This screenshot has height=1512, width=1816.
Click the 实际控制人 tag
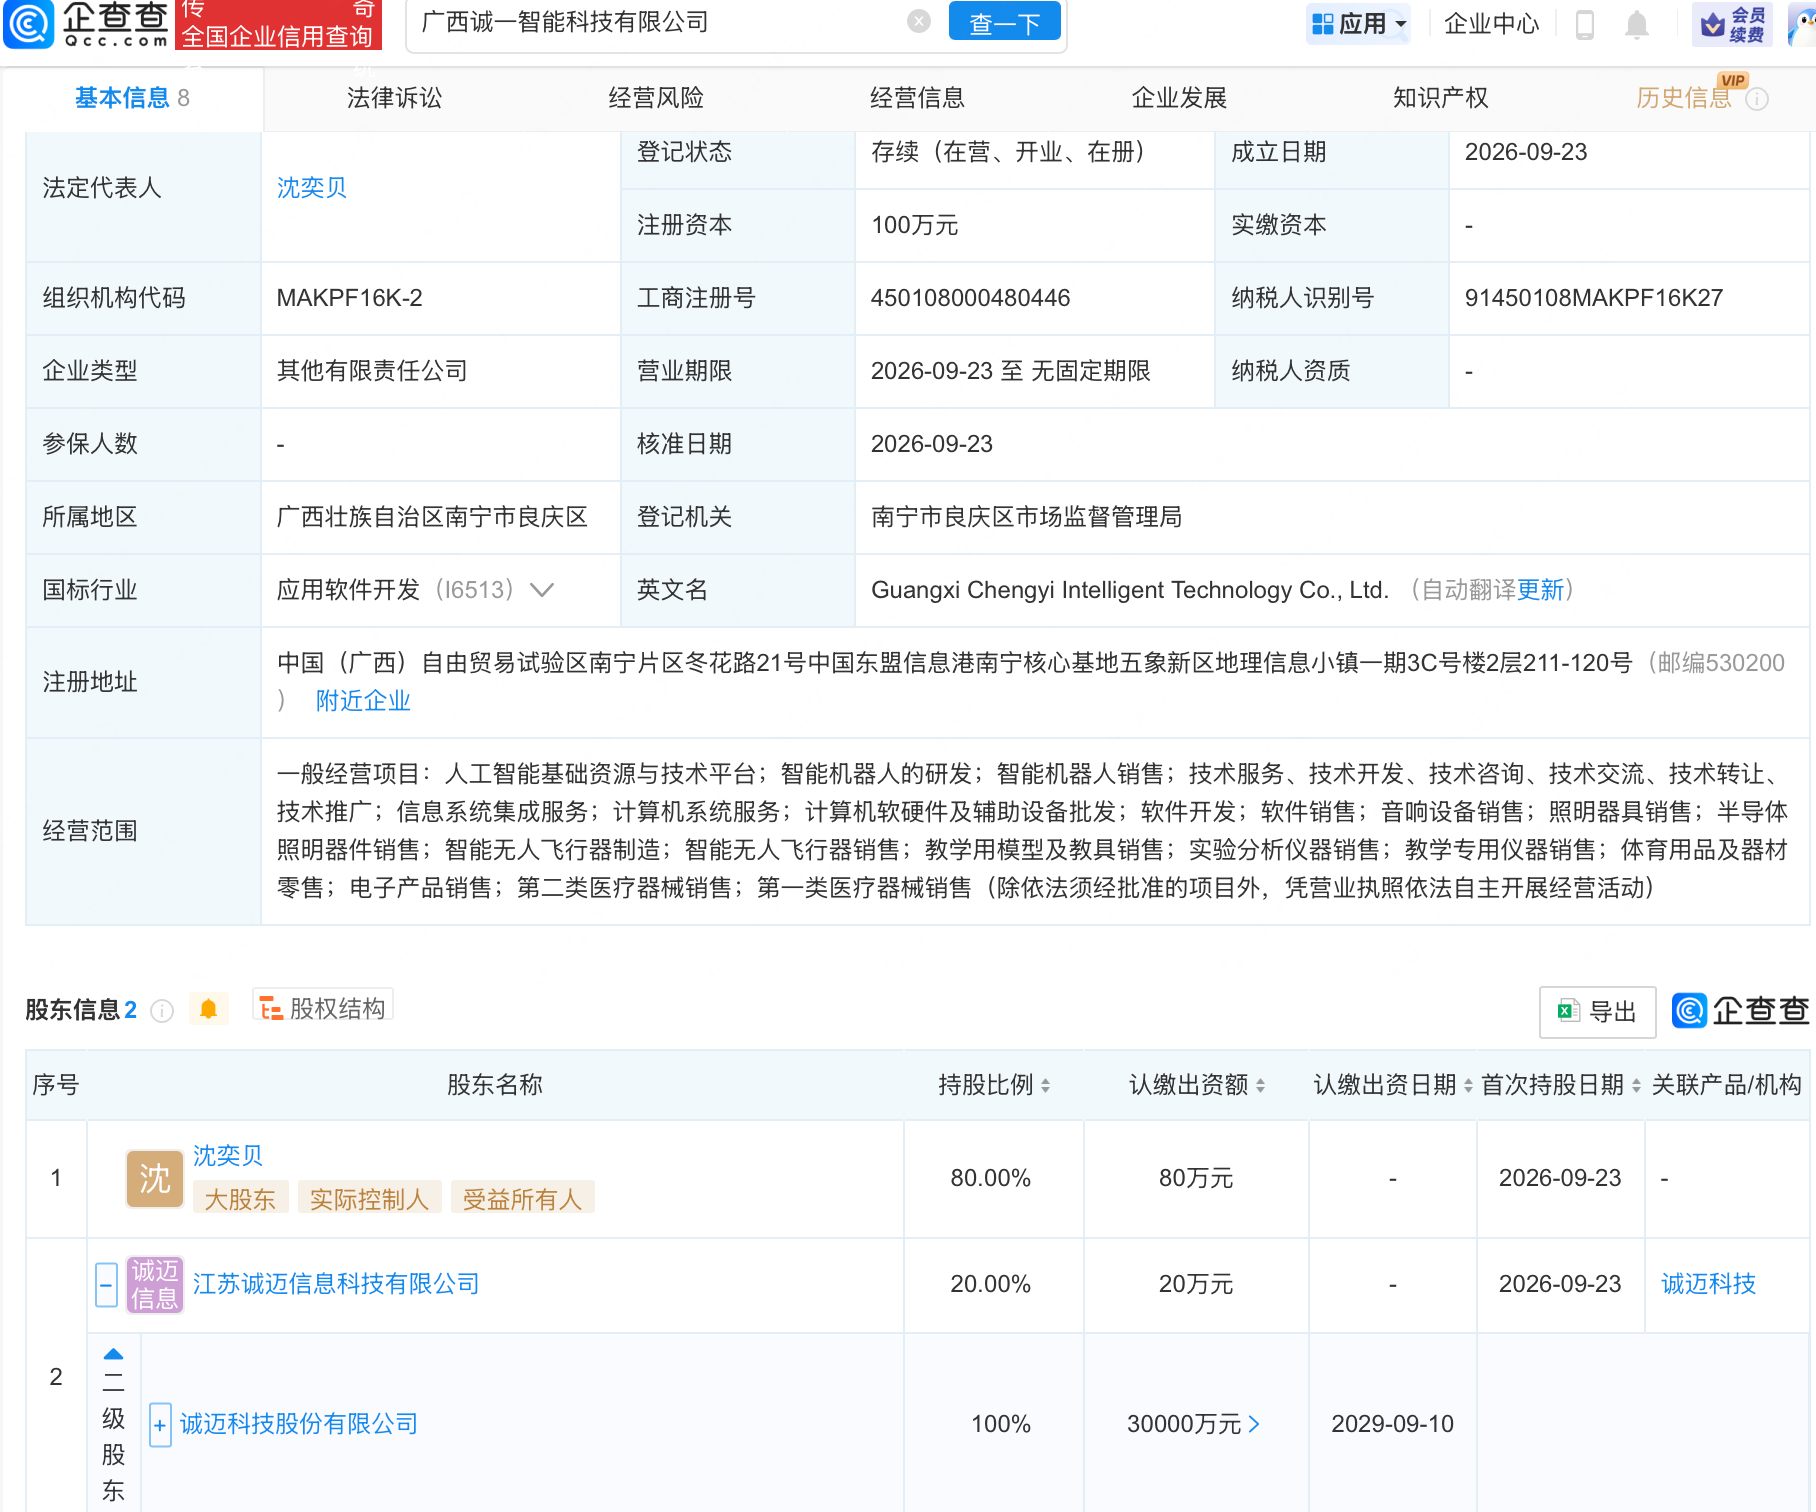click(x=369, y=1198)
